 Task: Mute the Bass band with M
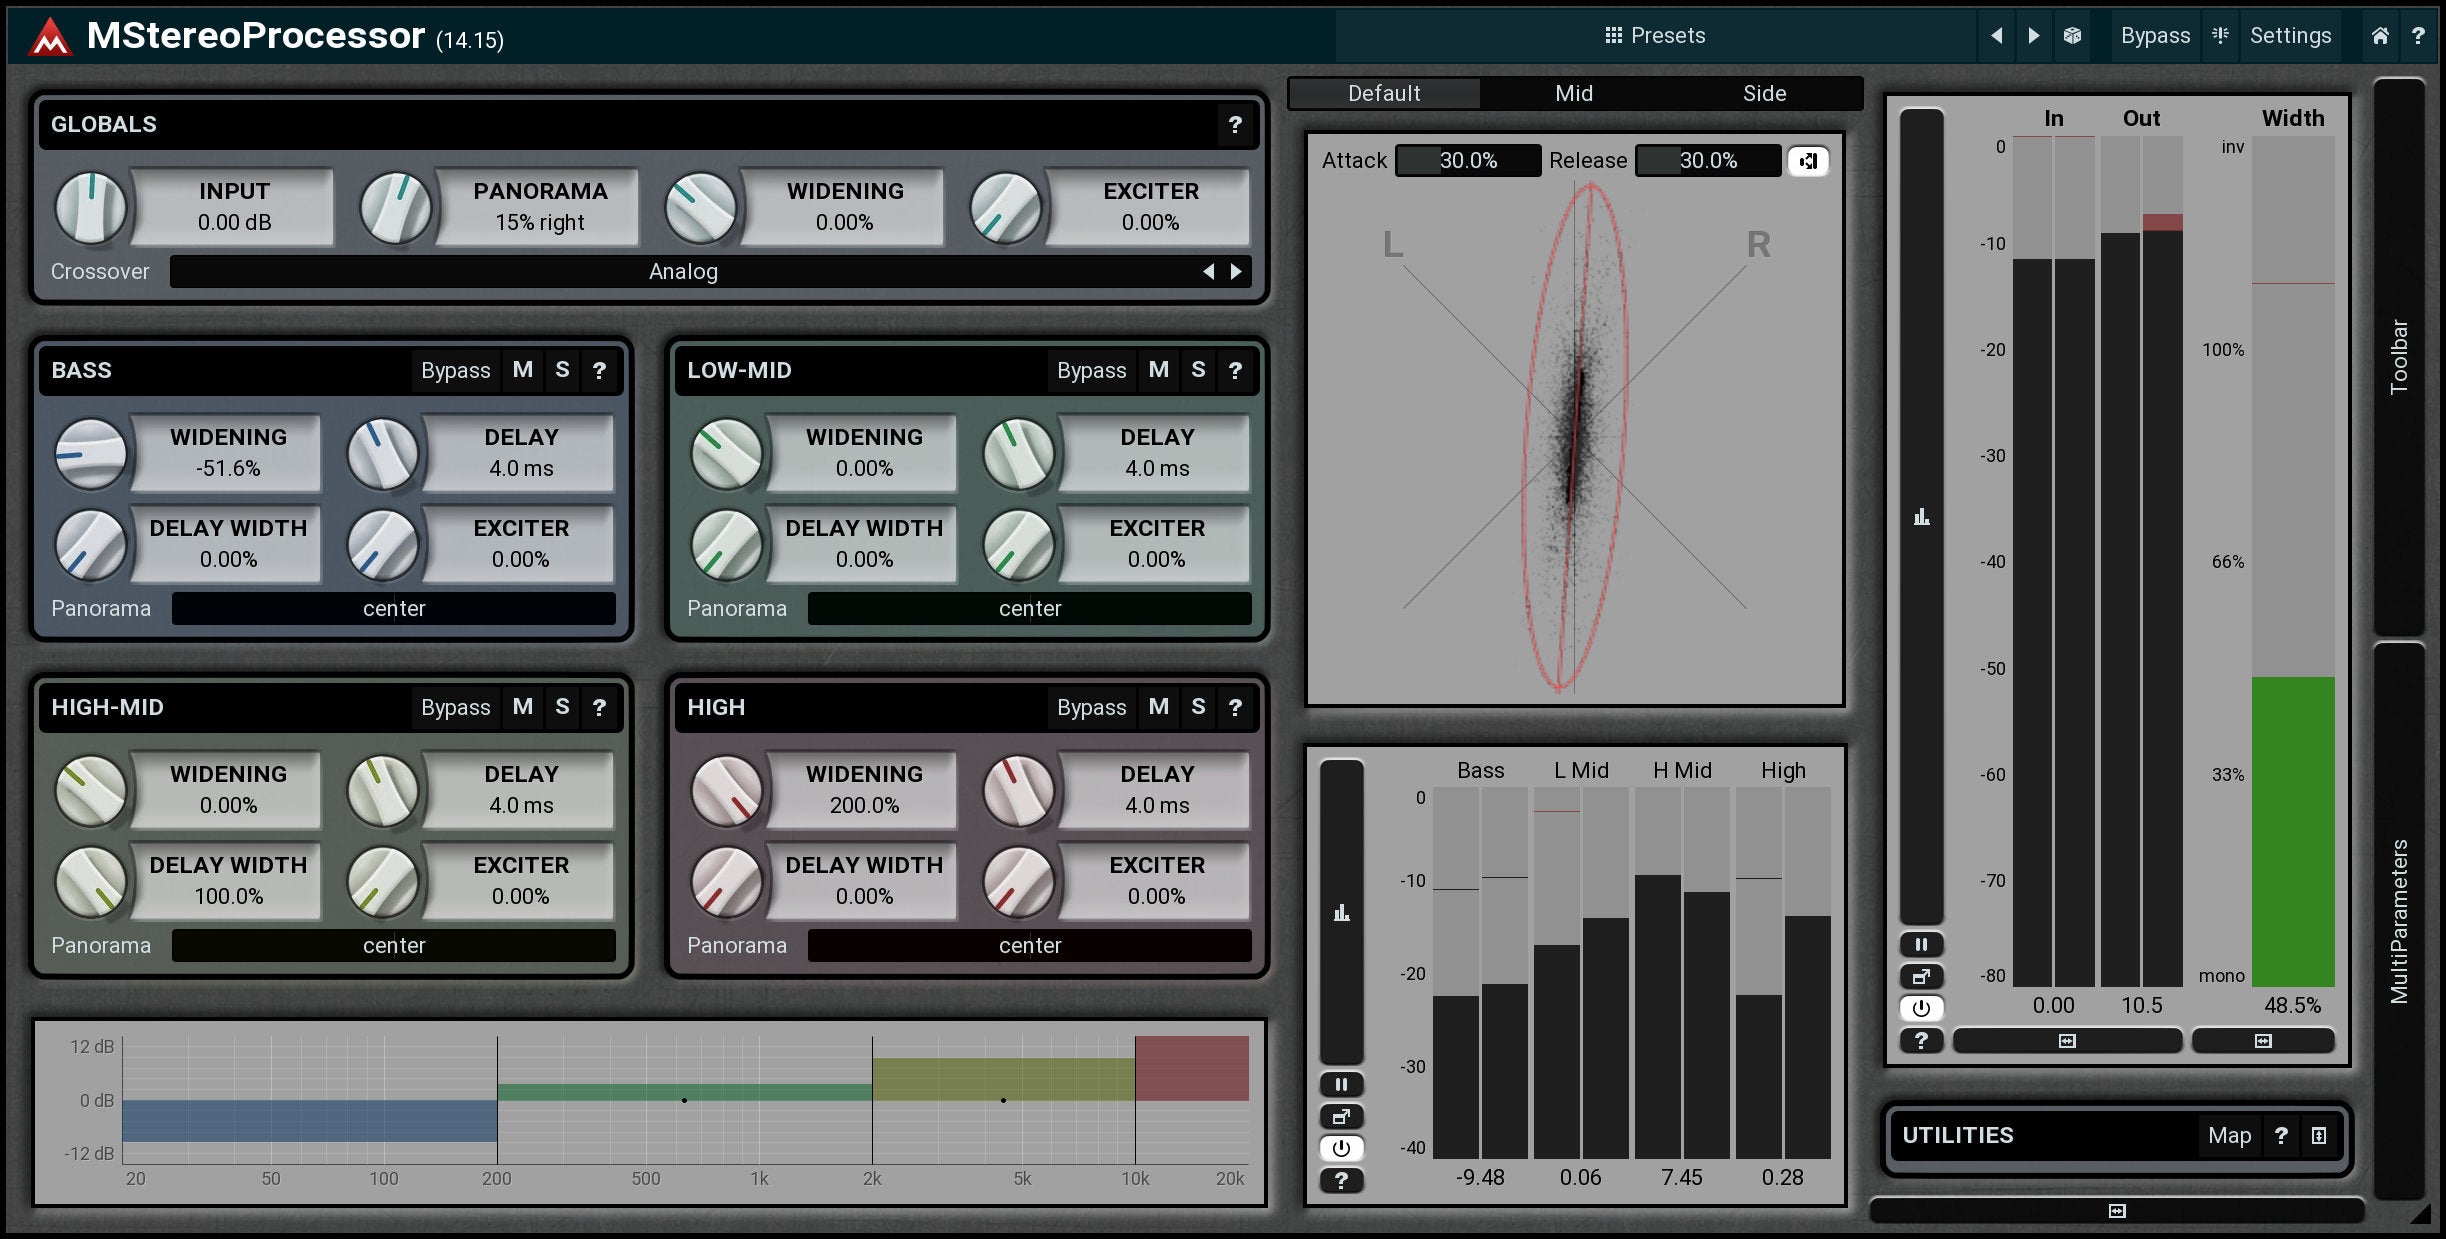point(522,370)
